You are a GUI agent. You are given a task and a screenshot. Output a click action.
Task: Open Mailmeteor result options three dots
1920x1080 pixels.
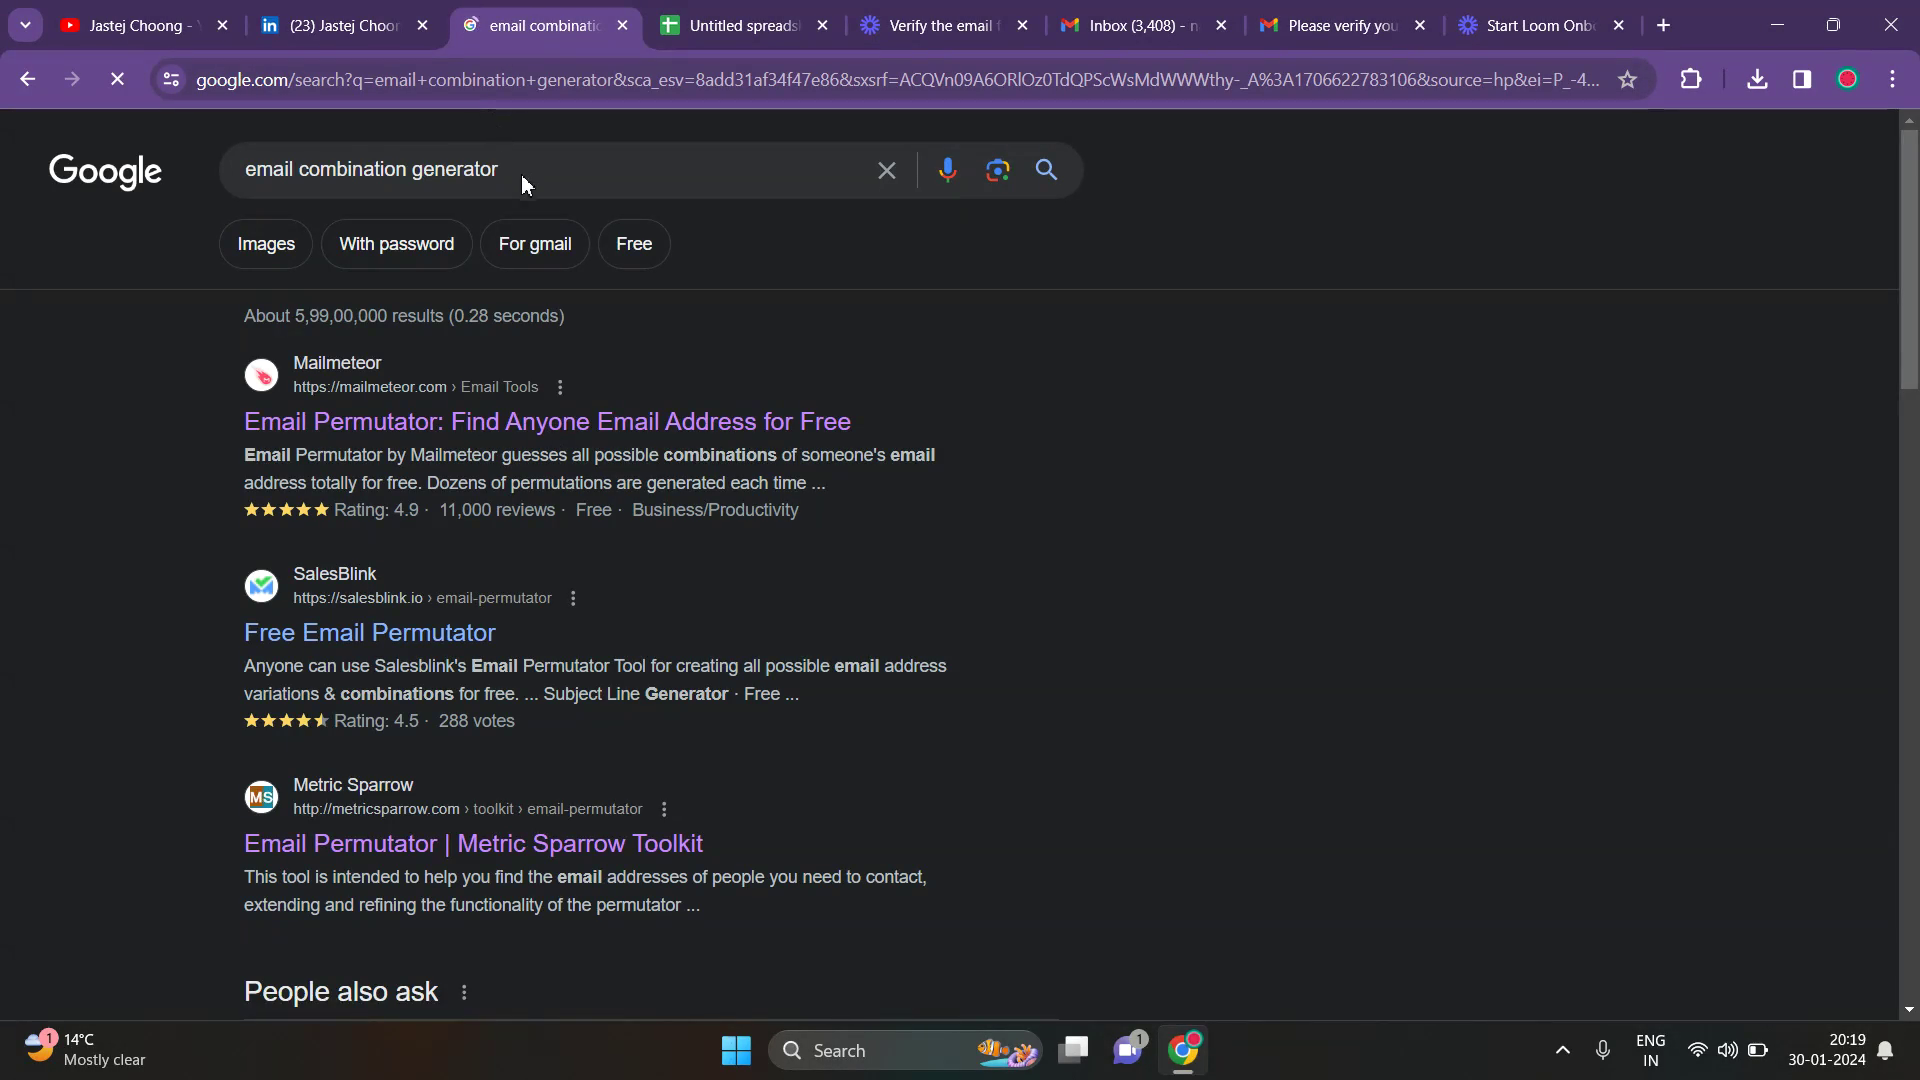tap(560, 387)
